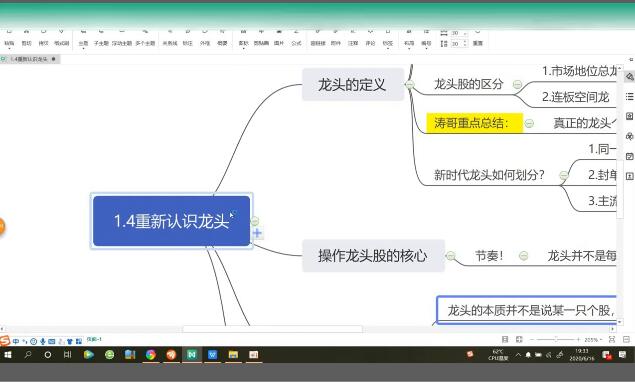Collapse the 涛哥重点总结 node toggle

529,123
